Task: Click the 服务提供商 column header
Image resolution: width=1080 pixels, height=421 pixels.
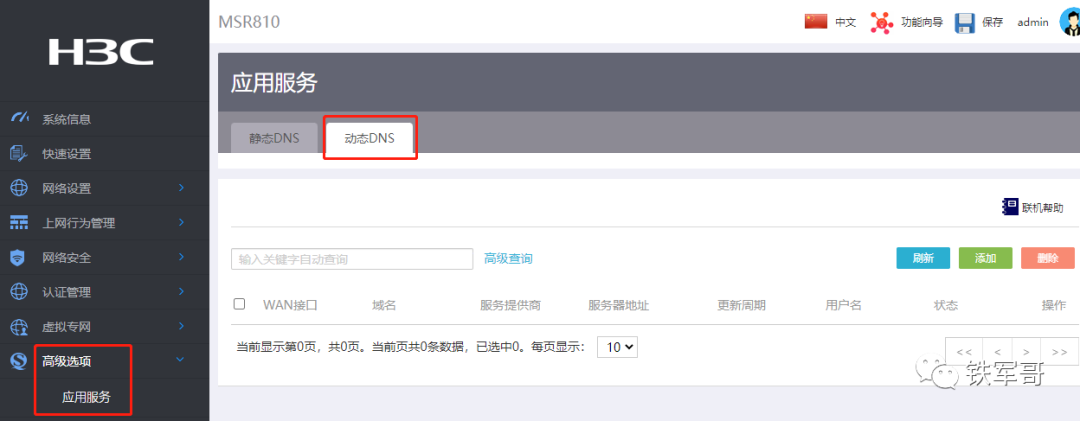Action: click(x=510, y=305)
